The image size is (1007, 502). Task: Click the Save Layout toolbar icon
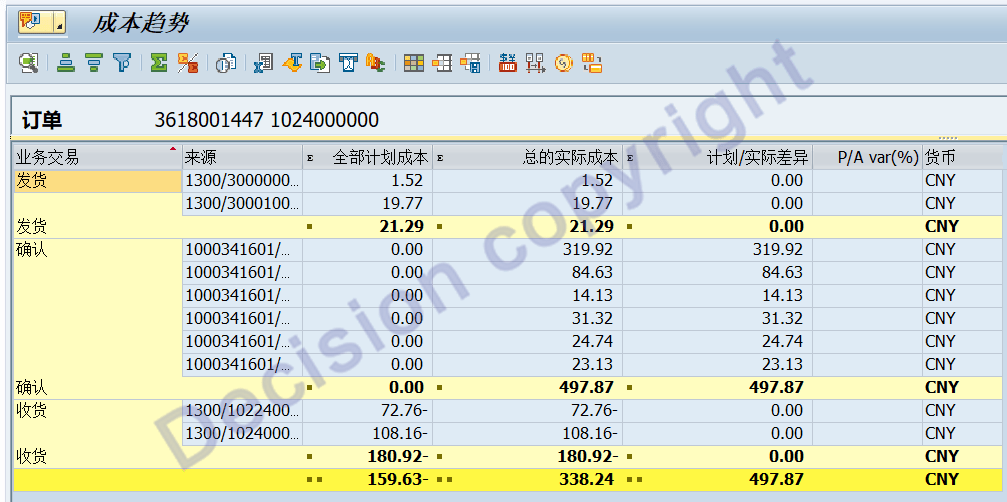pyautogui.click(x=470, y=63)
